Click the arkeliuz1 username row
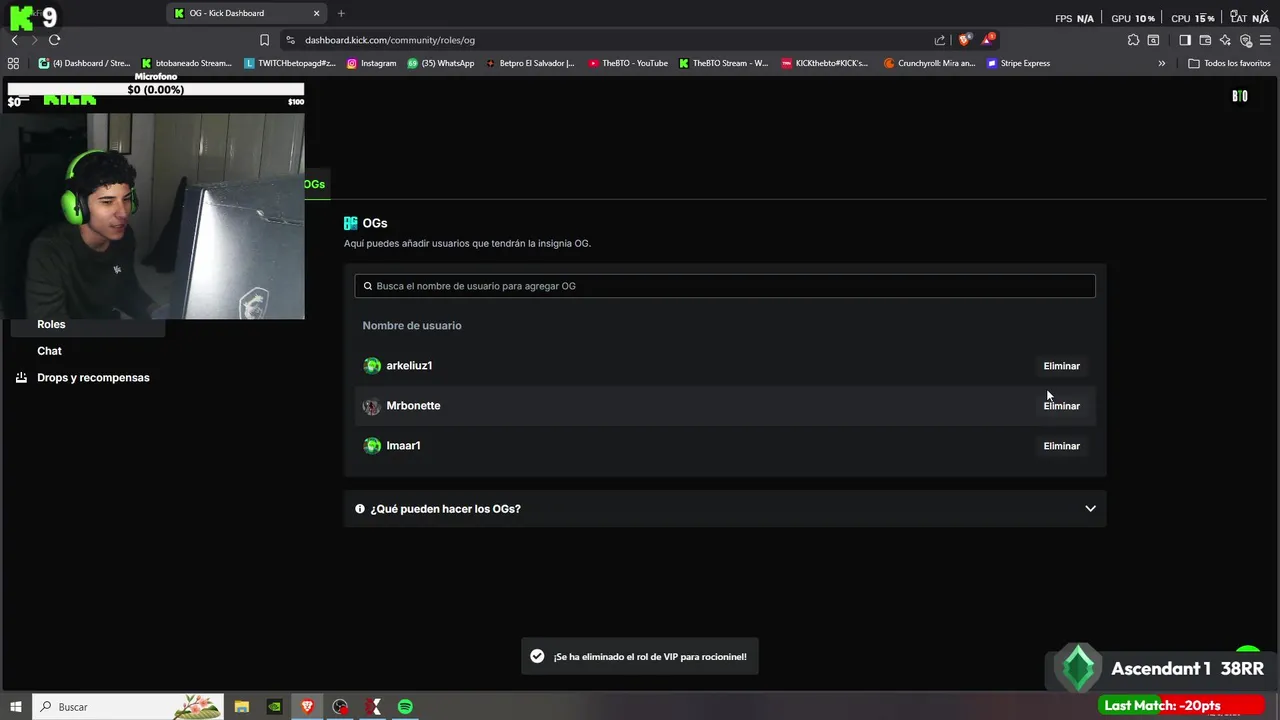1280x720 pixels. coord(725,366)
